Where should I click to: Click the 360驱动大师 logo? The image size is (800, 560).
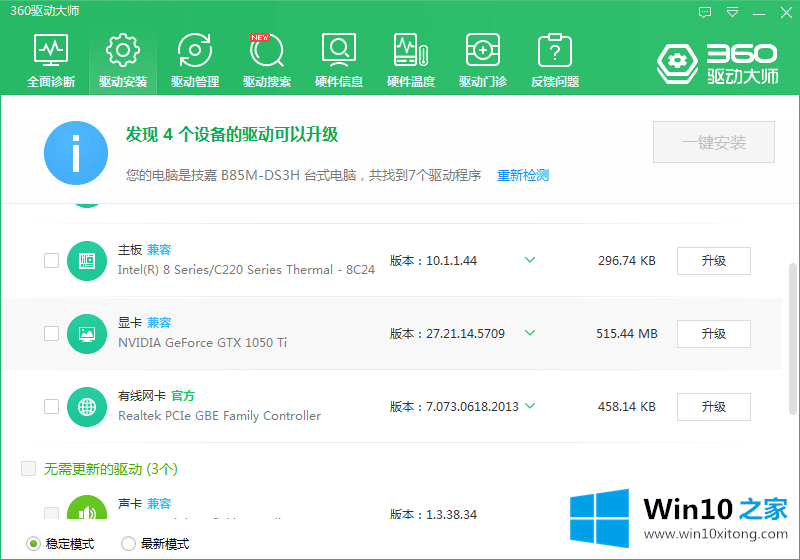(x=718, y=64)
